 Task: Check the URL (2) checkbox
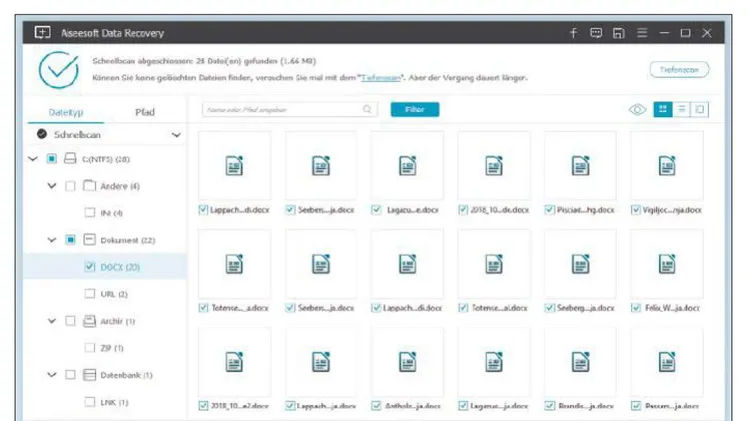(90, 293)
